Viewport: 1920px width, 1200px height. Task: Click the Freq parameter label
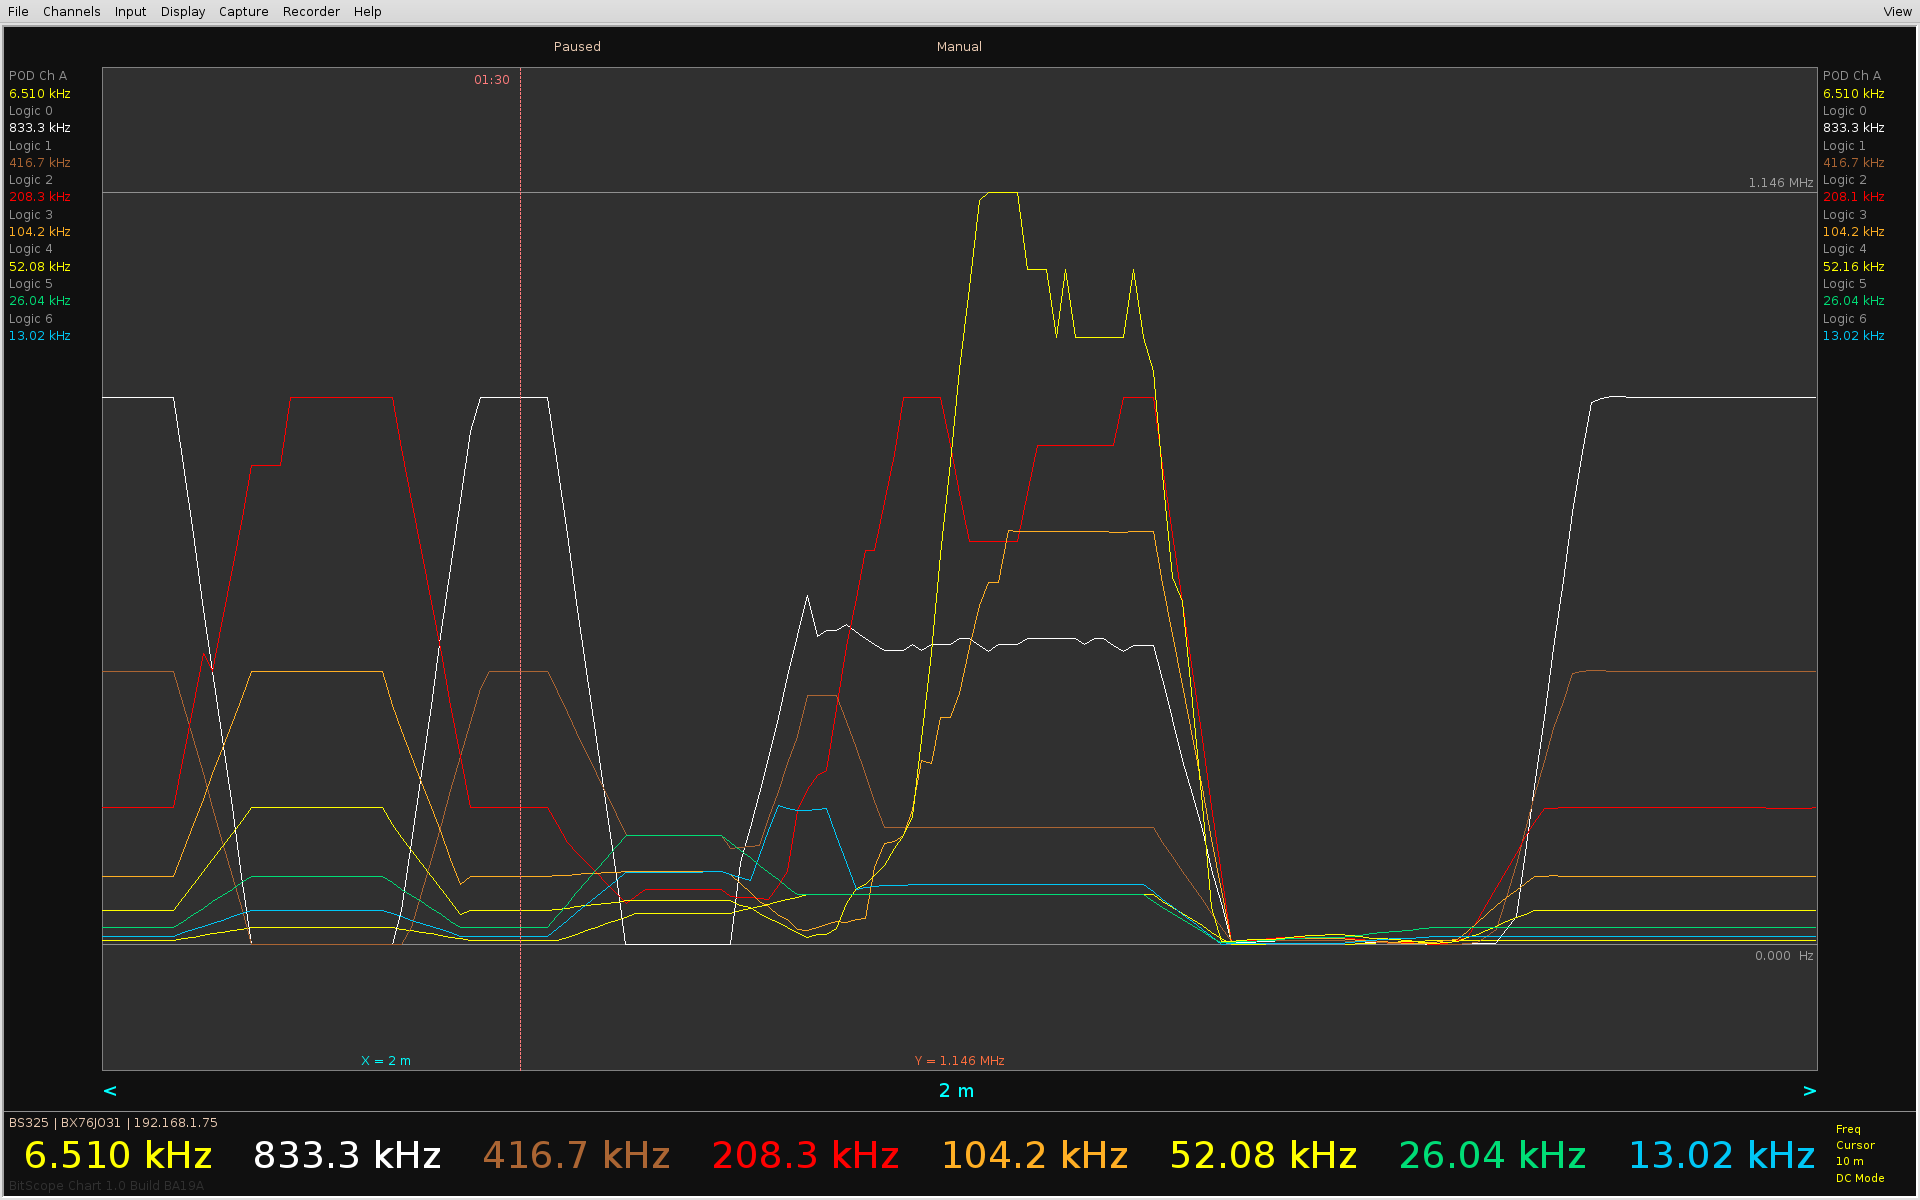[1848, 1129]
